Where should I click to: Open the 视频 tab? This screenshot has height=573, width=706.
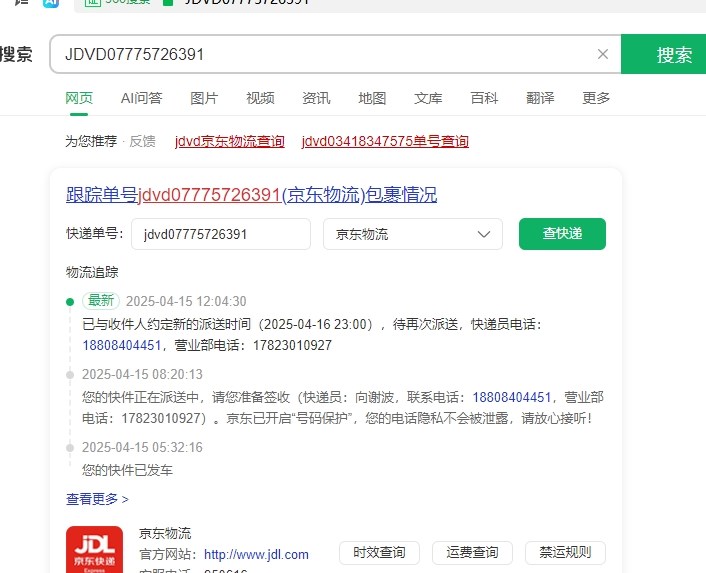(260, 98)
